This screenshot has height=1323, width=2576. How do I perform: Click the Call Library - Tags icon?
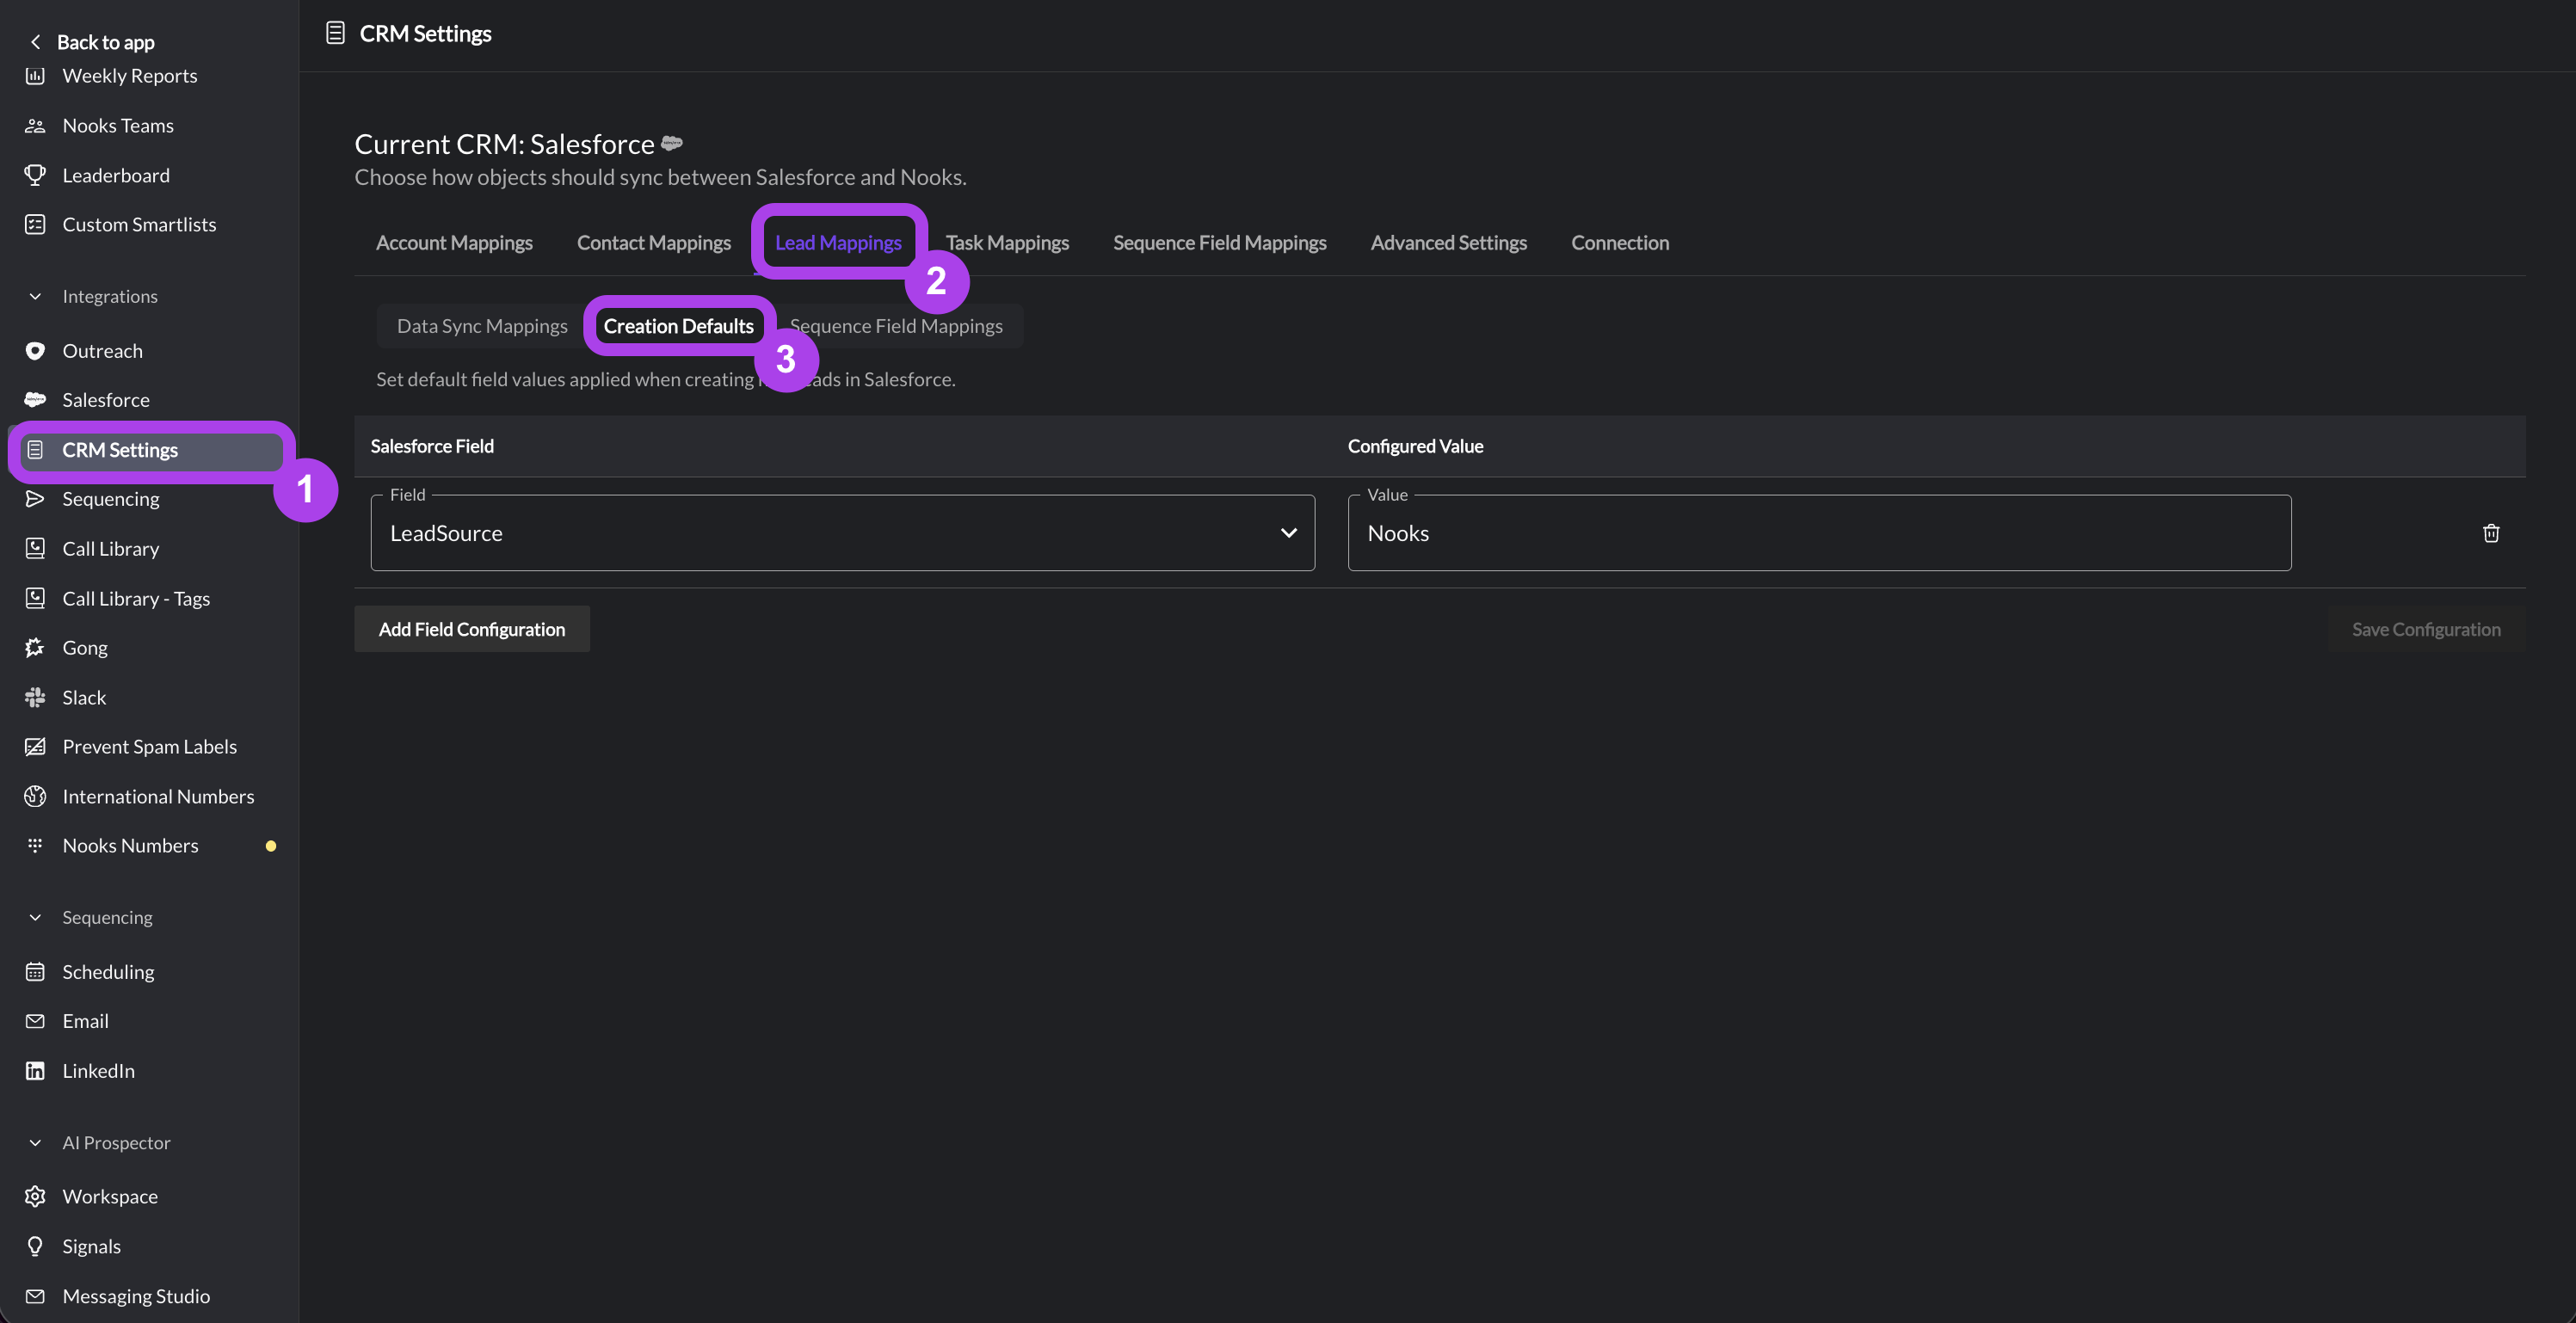[x=35, y=599]
